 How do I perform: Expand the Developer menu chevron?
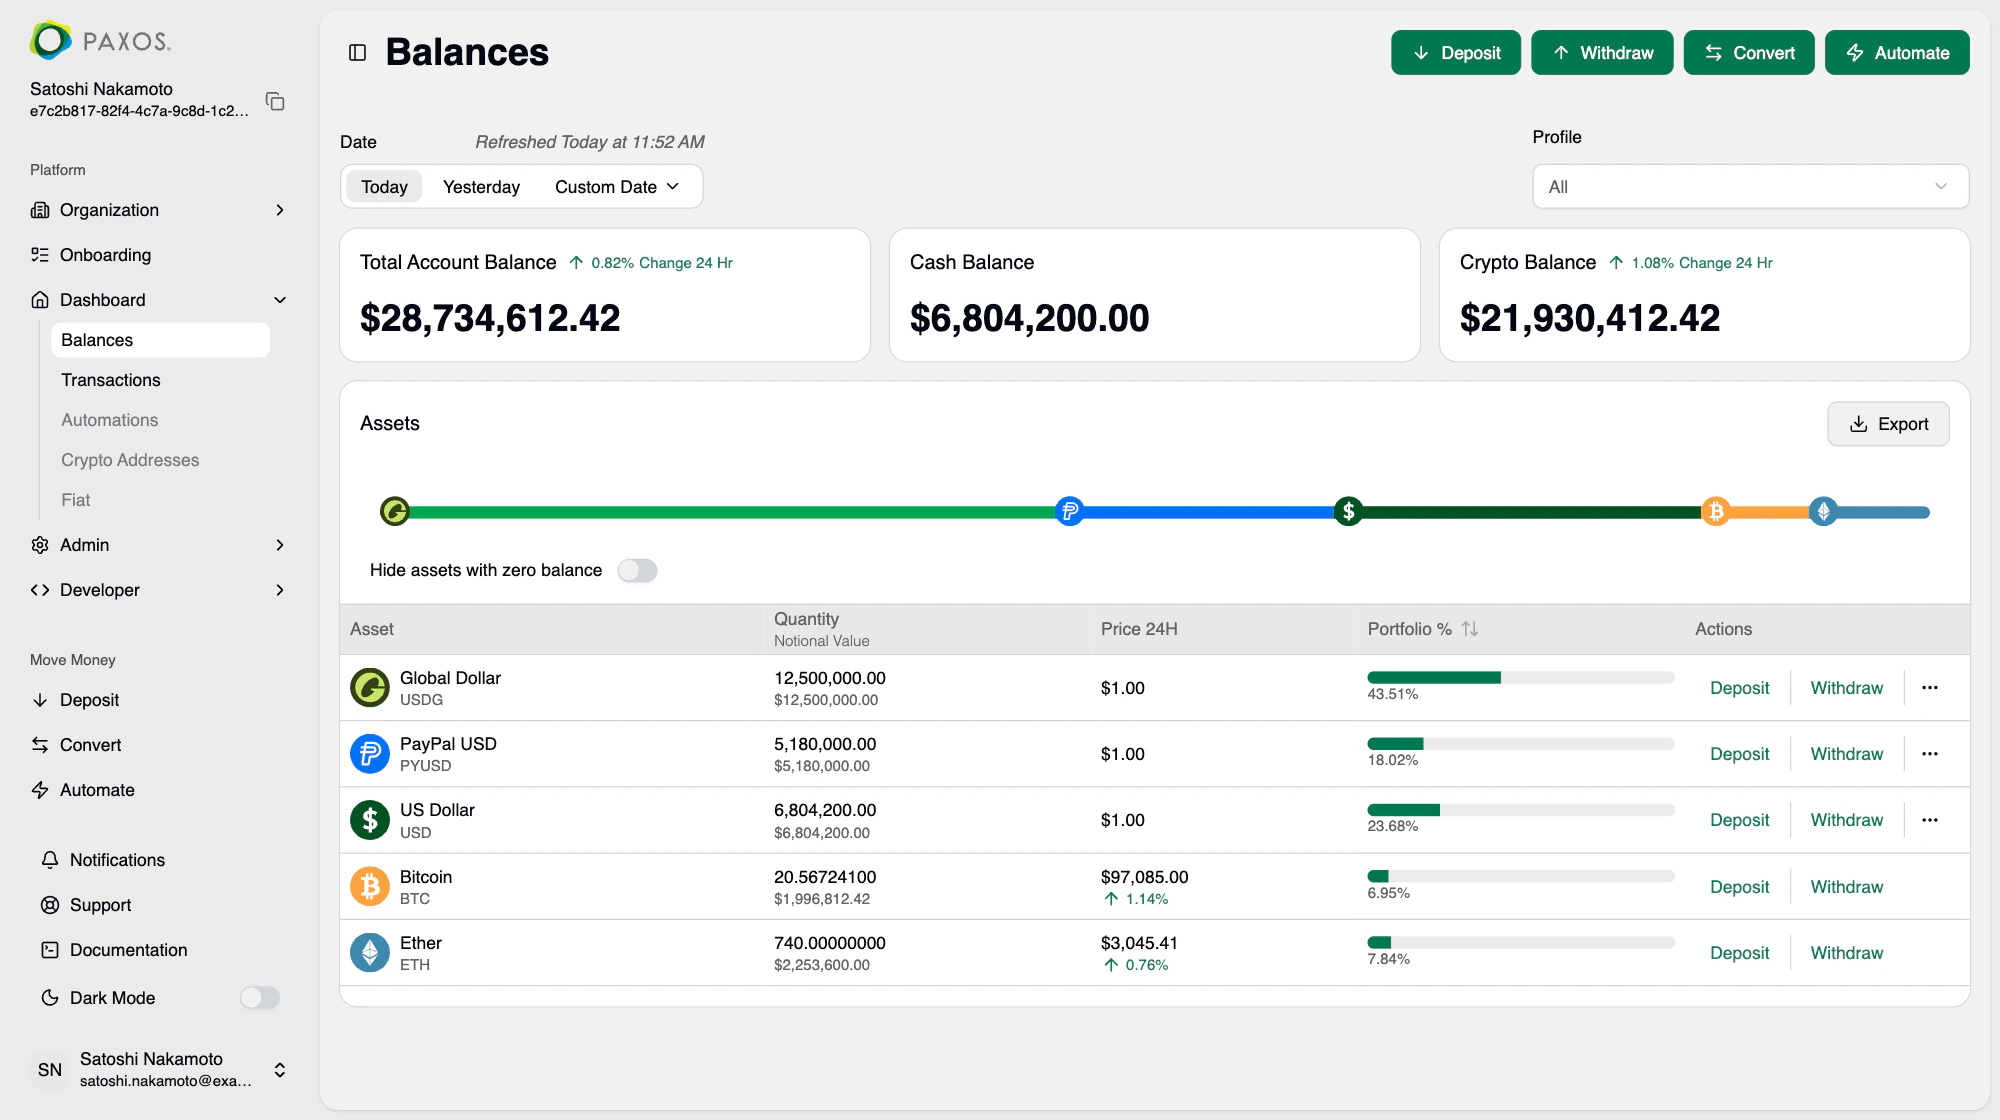coord(280,590)
